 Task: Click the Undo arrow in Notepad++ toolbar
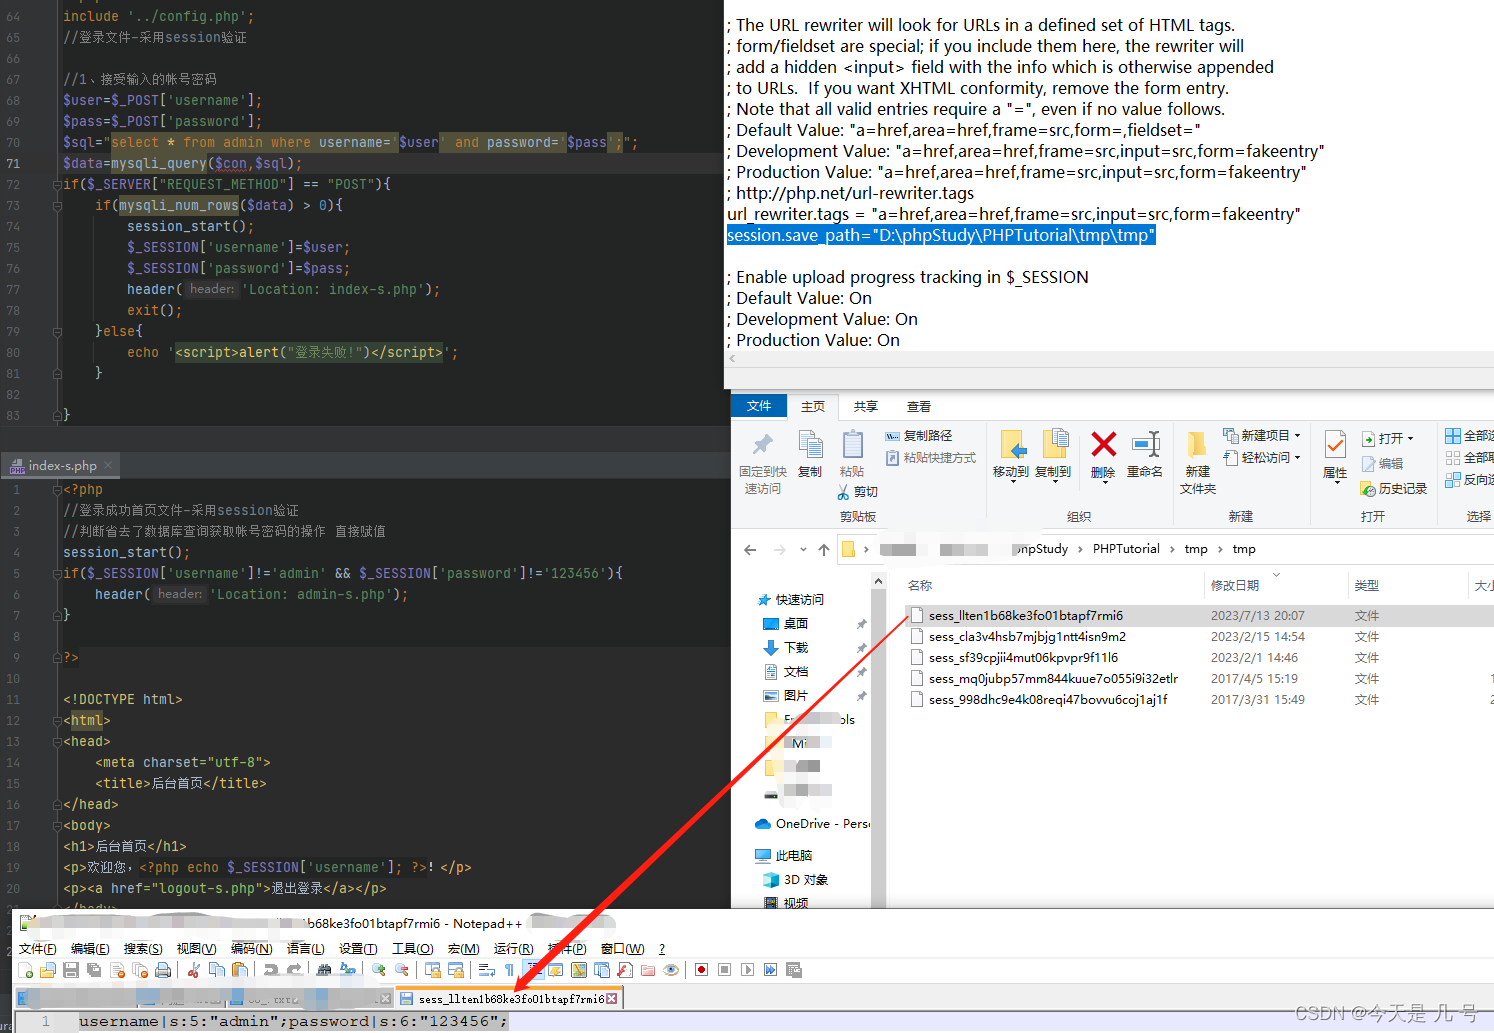tap(270, 970)
